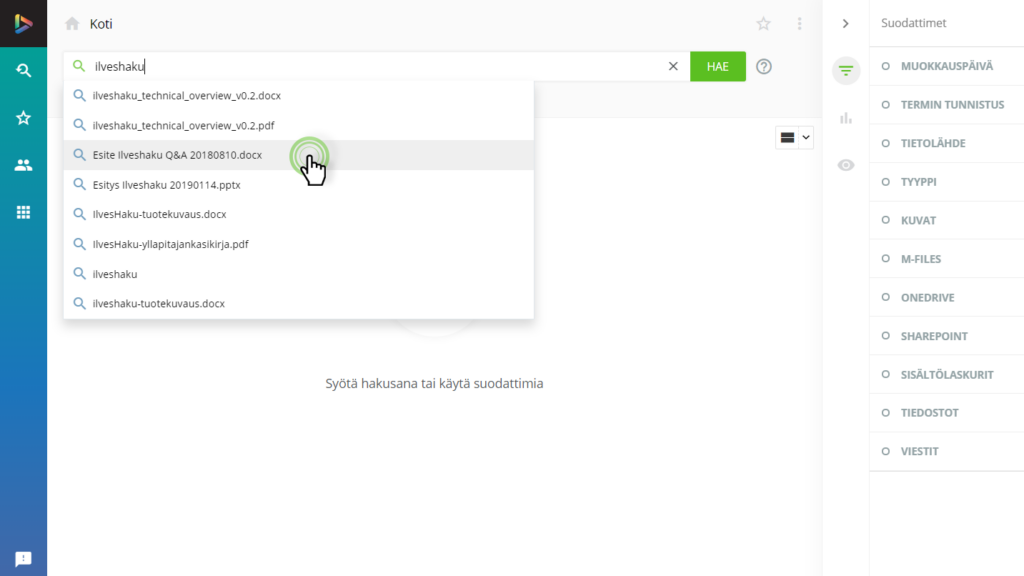
Task: Expand the TIEDOSTOT filter
Action: [946, 413]
